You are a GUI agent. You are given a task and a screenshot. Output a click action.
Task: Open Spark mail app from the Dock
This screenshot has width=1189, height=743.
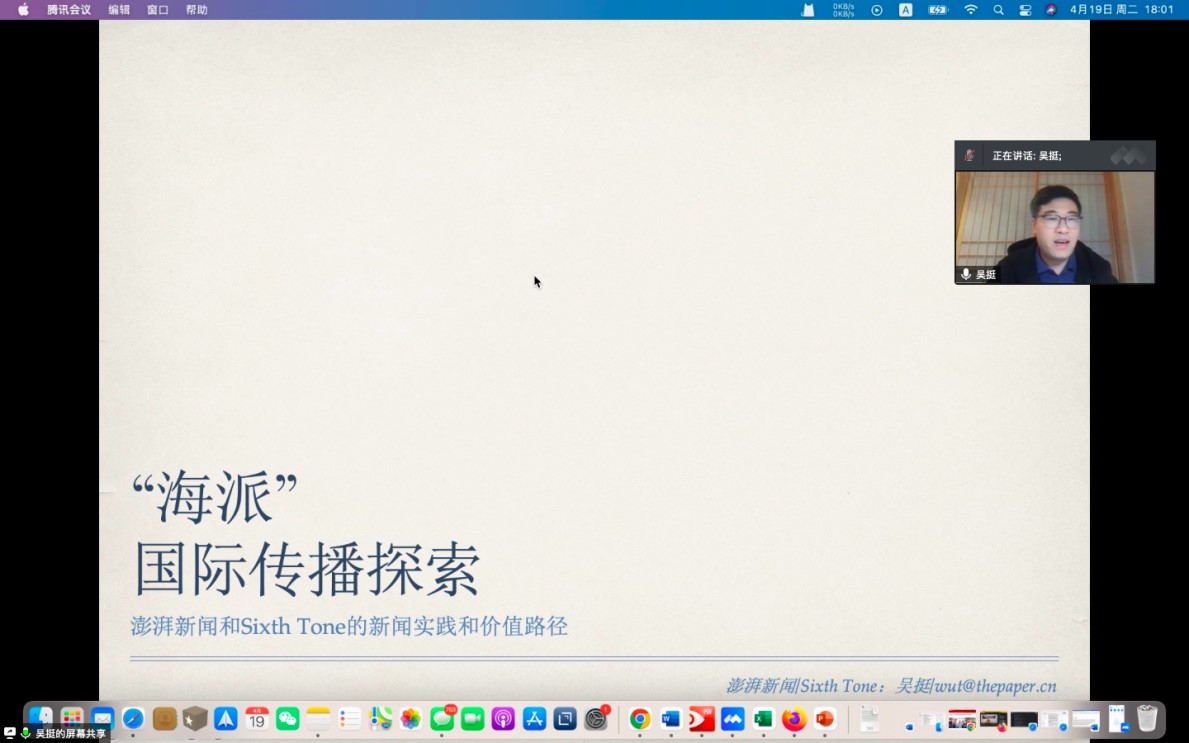coord(226,719)
